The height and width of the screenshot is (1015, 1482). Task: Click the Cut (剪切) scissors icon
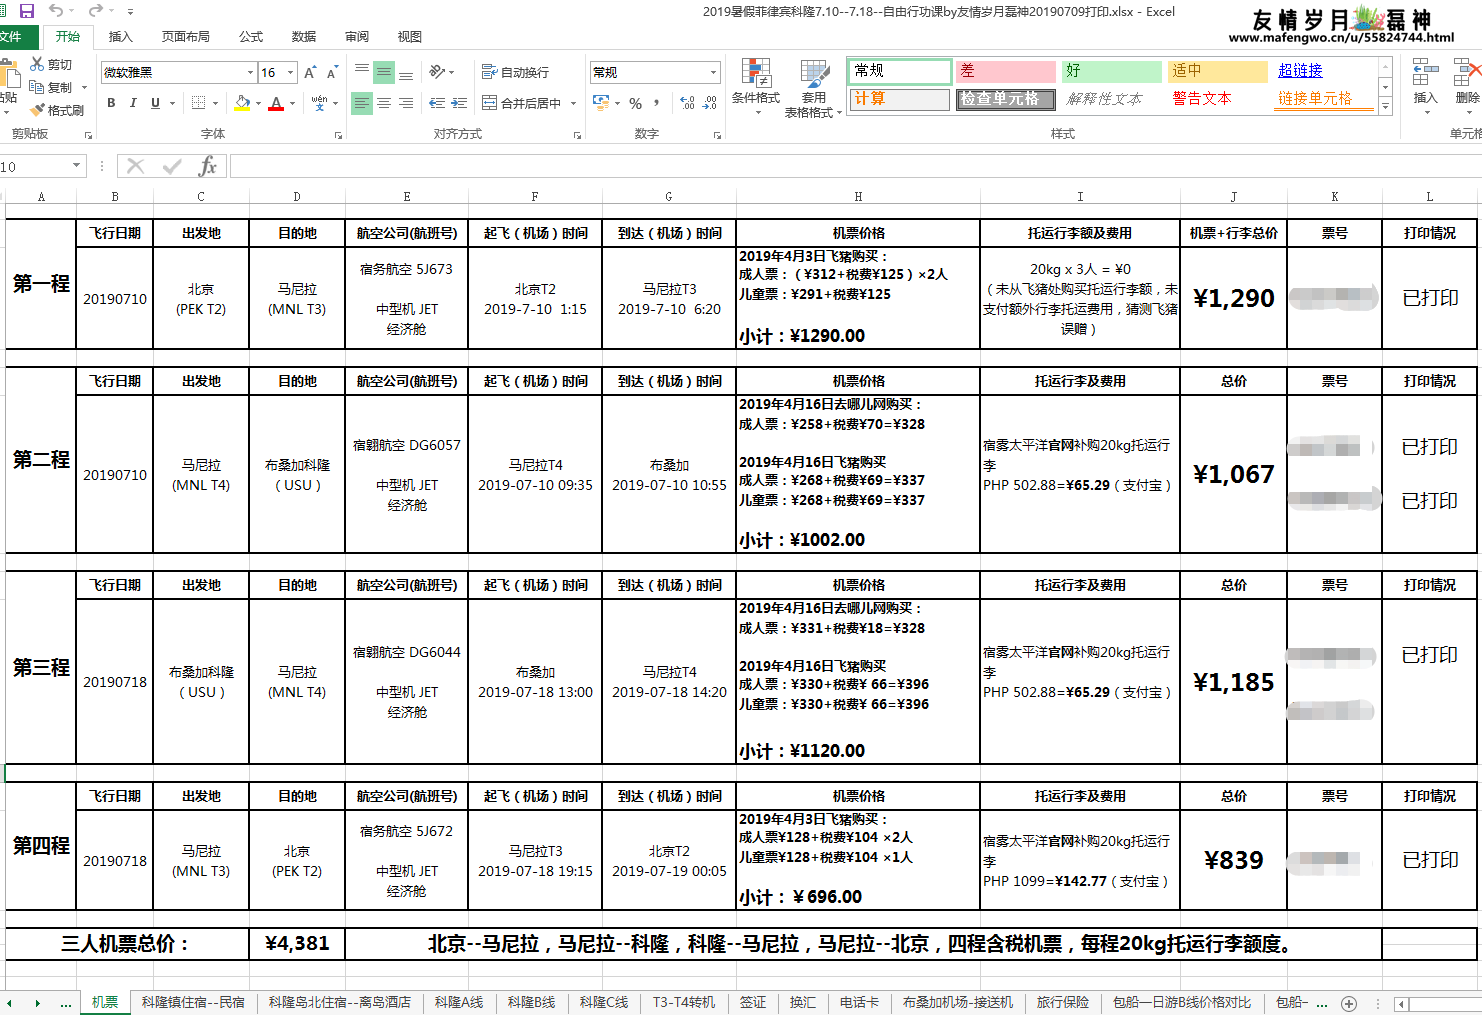point(38,64)
